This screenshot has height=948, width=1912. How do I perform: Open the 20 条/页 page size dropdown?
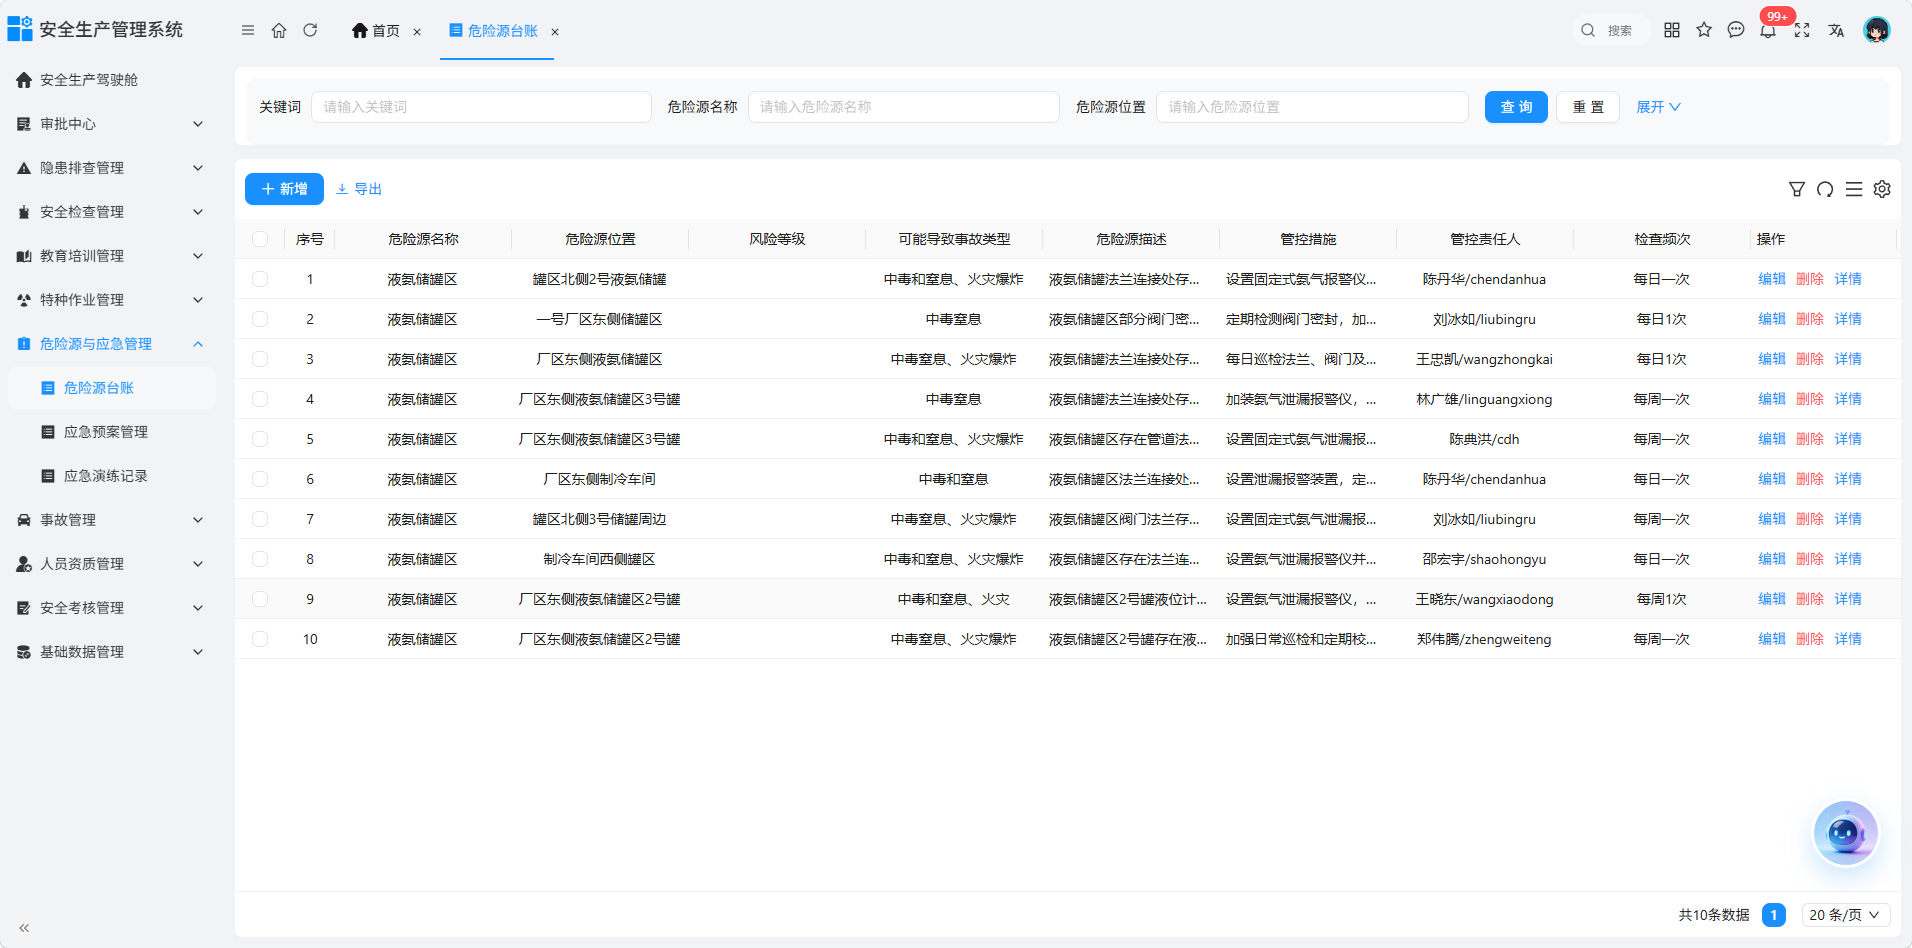(x=1845, y=915)
